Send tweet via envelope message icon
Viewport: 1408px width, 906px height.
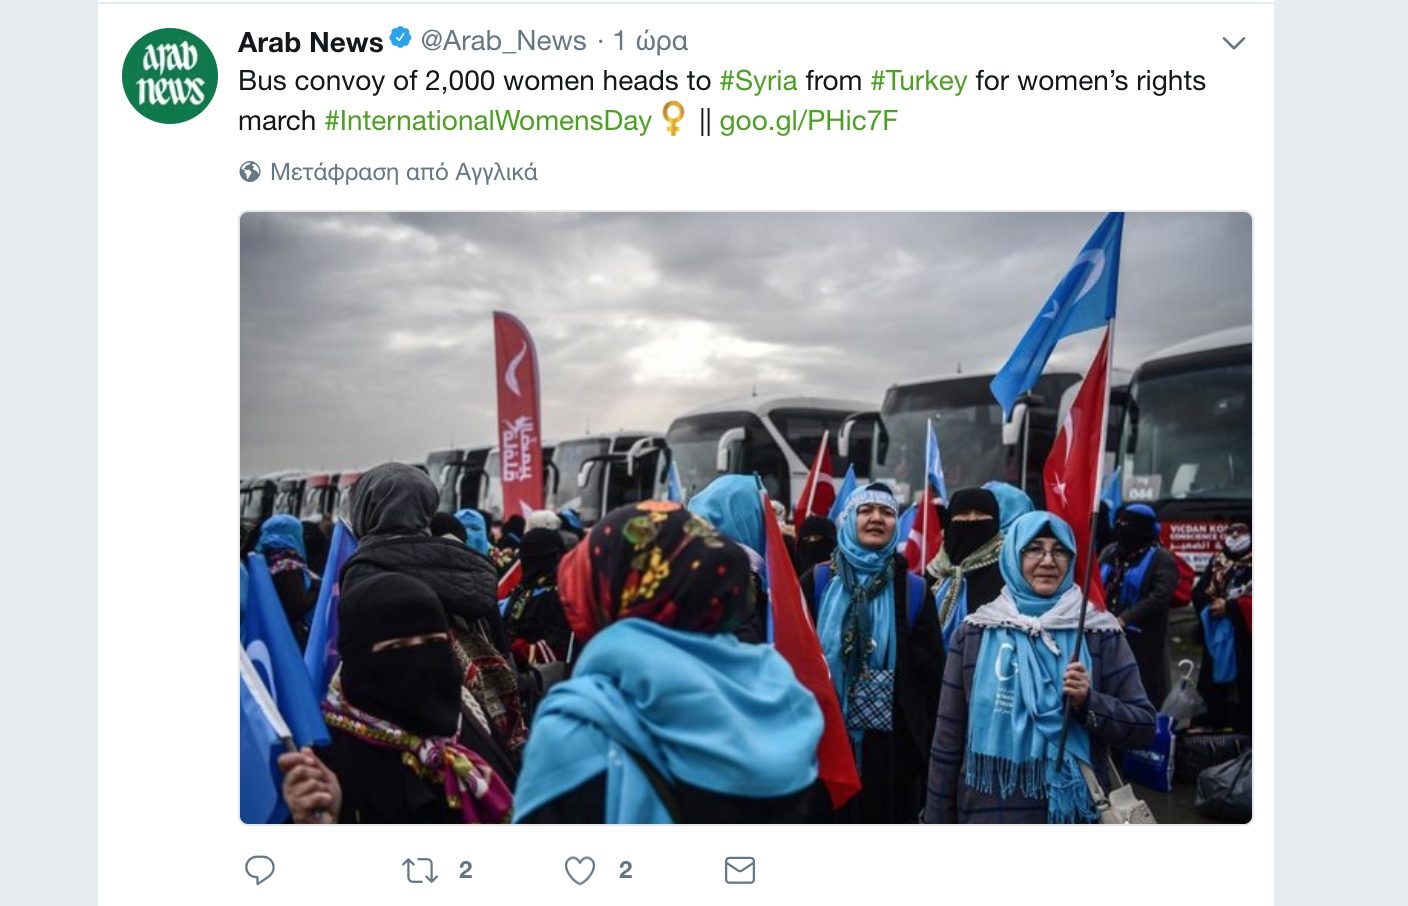[740, 871]
